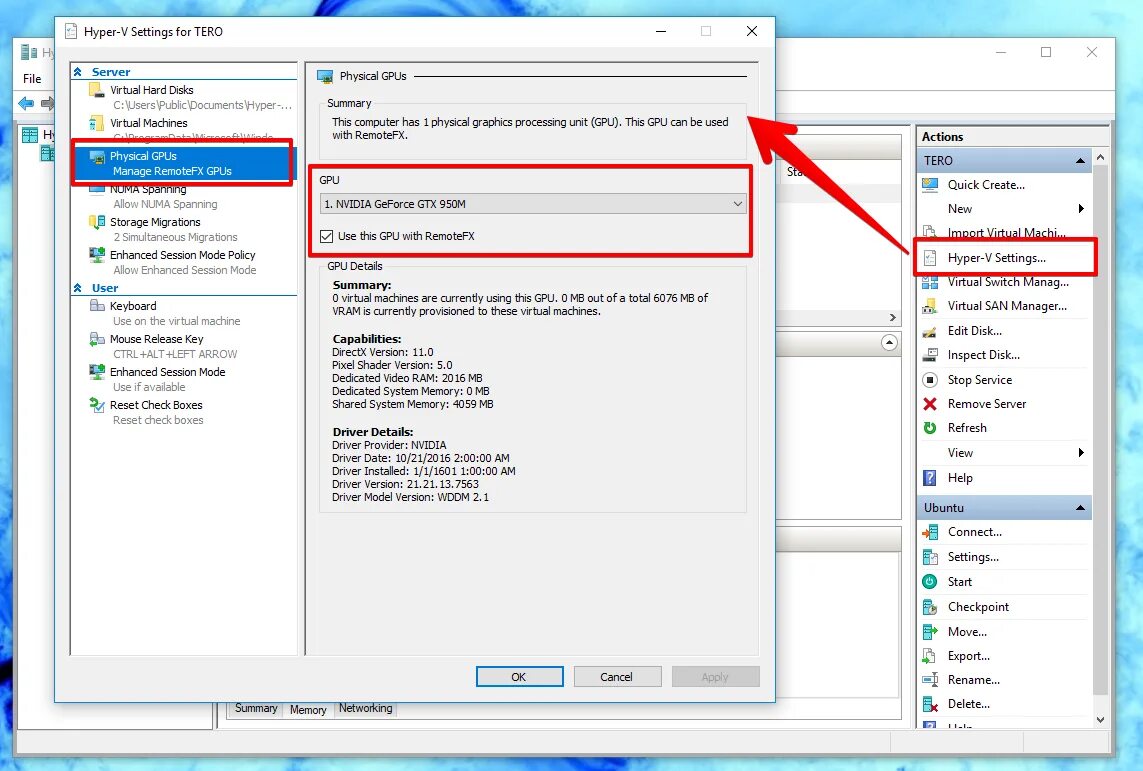Collapse the User section in settings list
This screenshot has width=1143, height=771.
78,288
